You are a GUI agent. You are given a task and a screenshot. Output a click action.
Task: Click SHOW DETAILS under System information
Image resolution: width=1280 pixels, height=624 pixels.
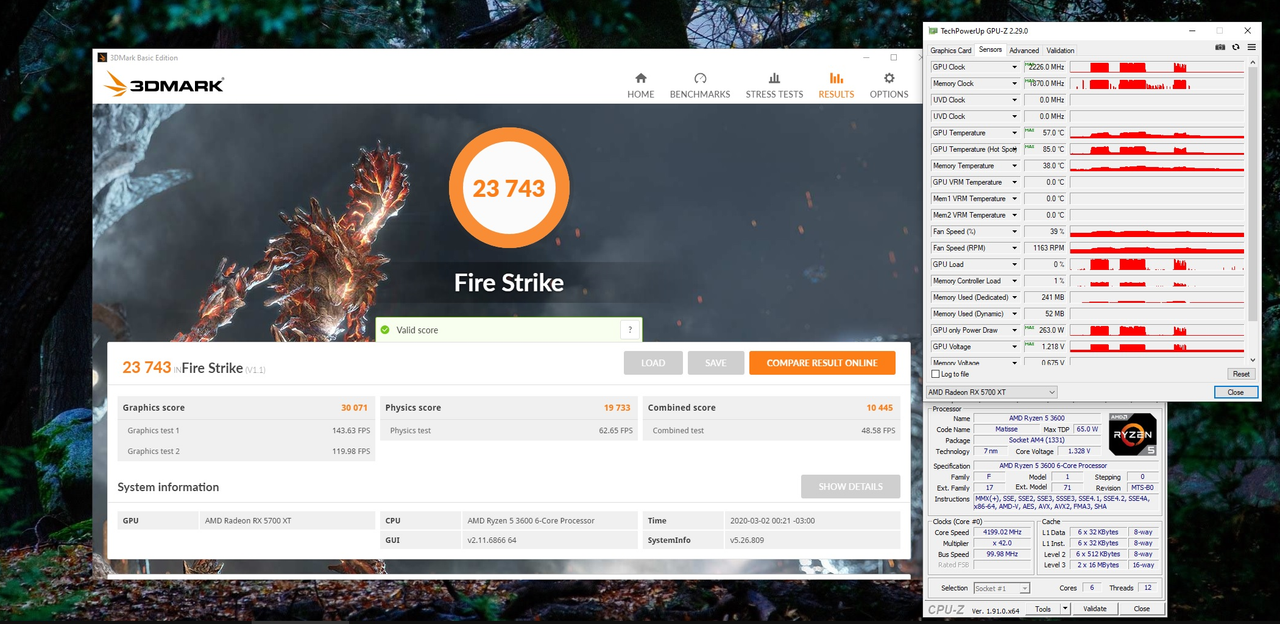(850, 487)
